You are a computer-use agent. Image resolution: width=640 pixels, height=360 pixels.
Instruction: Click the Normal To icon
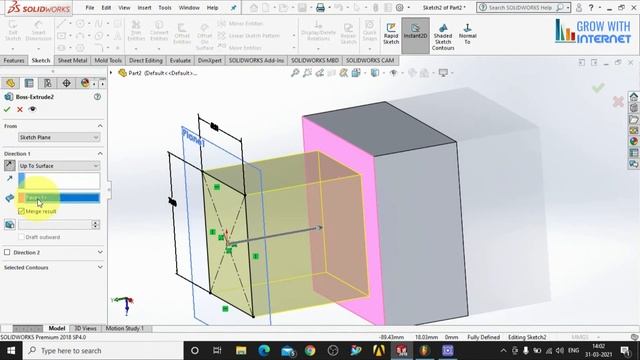[467, 33]
